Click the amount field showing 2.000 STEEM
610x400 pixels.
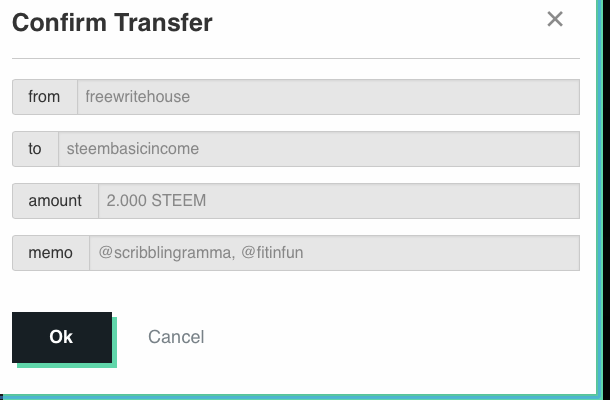click(339, 201)
